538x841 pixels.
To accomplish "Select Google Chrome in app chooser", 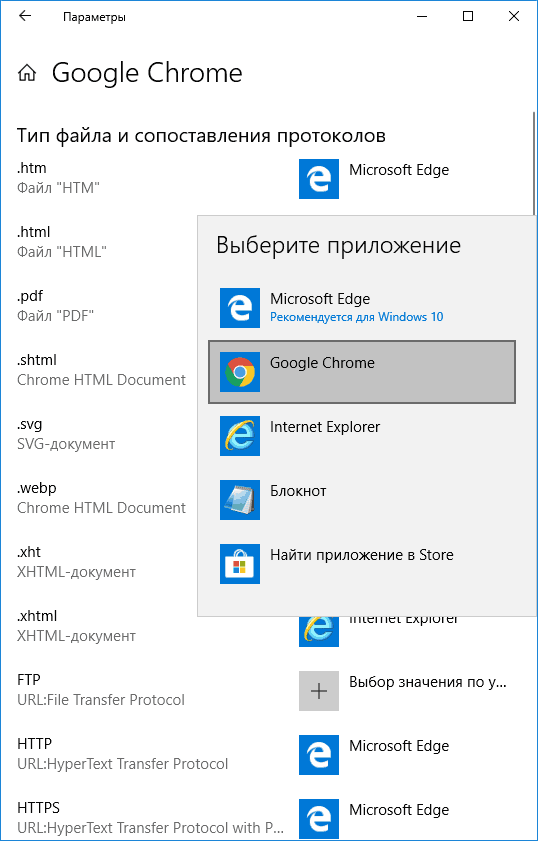I will 362,372.
